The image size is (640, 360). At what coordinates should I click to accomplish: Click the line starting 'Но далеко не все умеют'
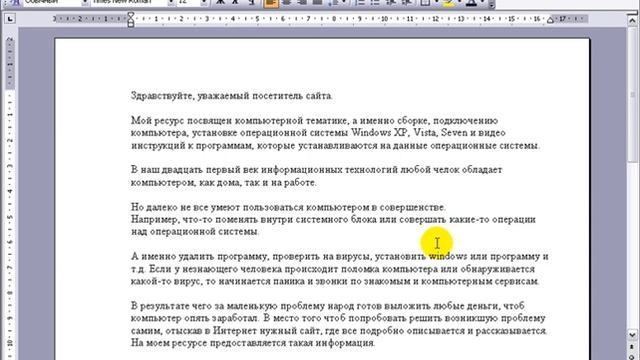pyautogui.click(x=288, y=207)
